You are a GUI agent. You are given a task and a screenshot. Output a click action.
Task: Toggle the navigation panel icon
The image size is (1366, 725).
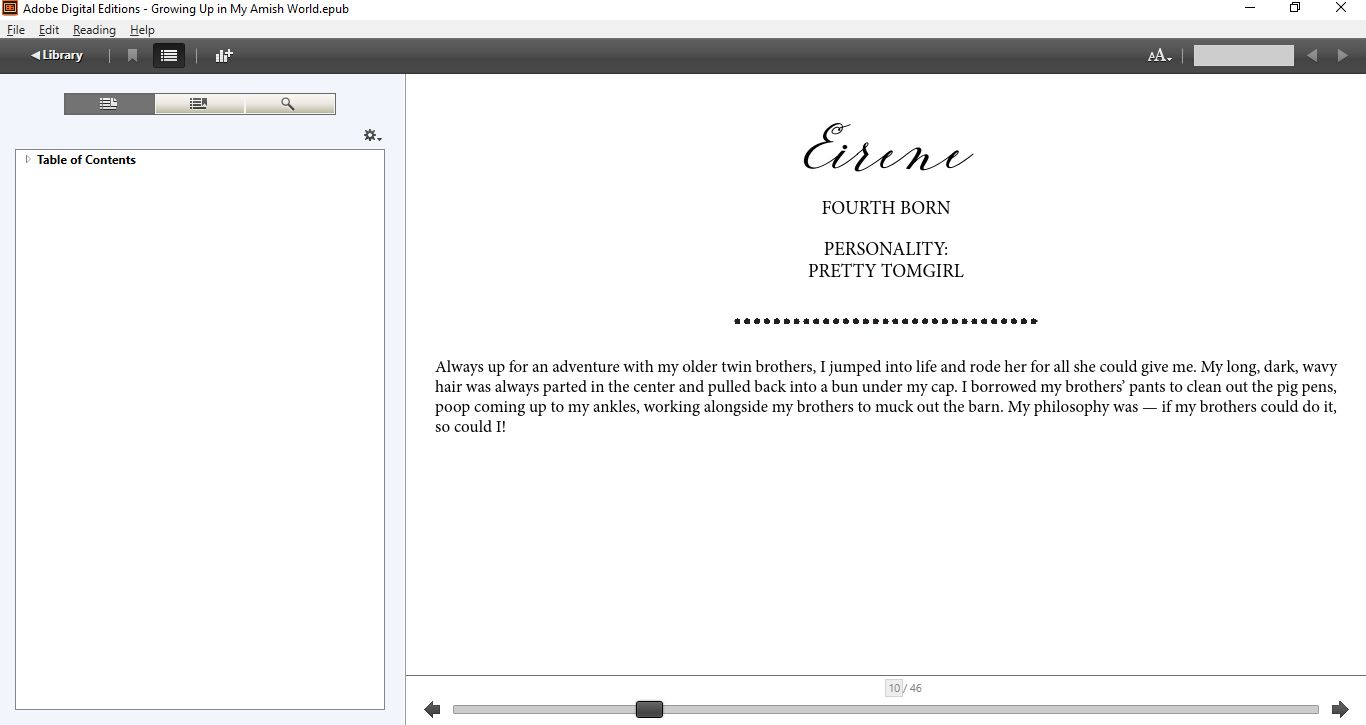(169, 56)
